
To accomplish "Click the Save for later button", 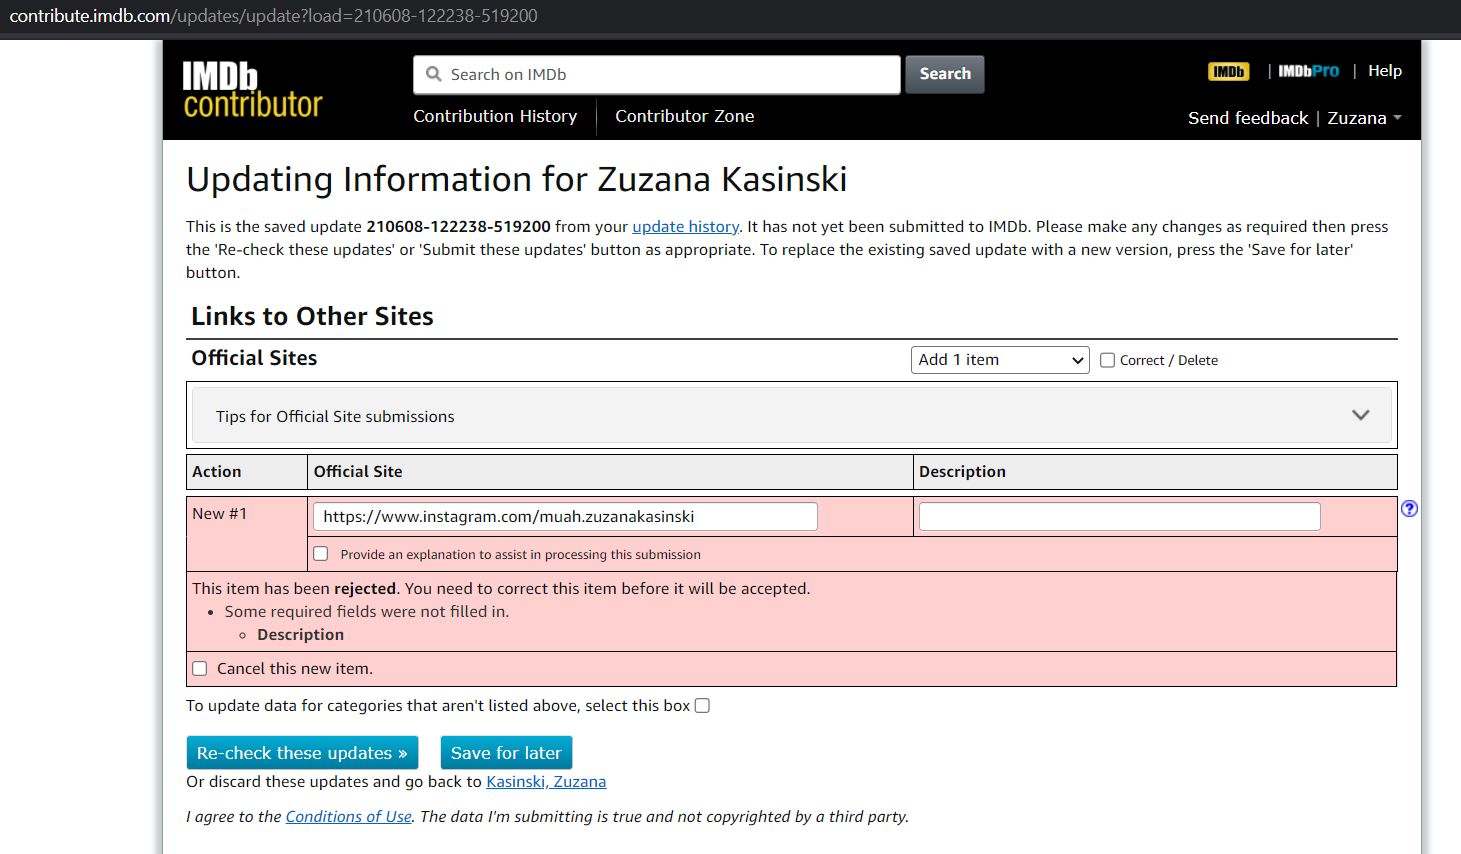I will [506, 753].
